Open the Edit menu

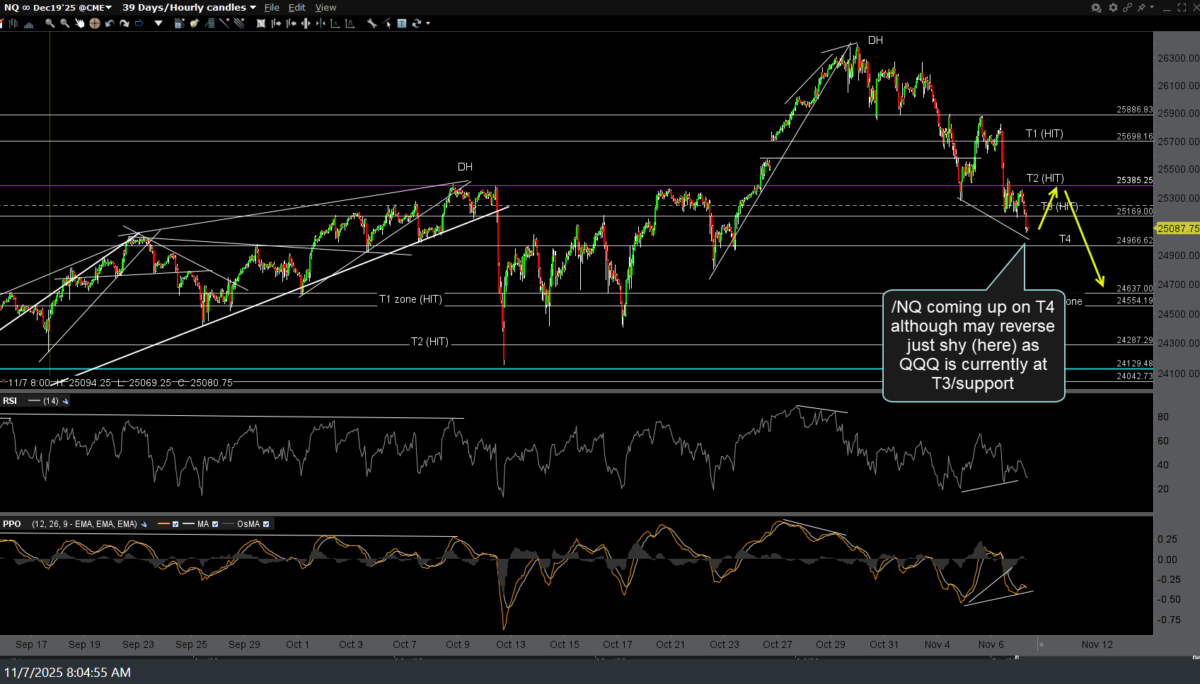(x=298, y=7)
